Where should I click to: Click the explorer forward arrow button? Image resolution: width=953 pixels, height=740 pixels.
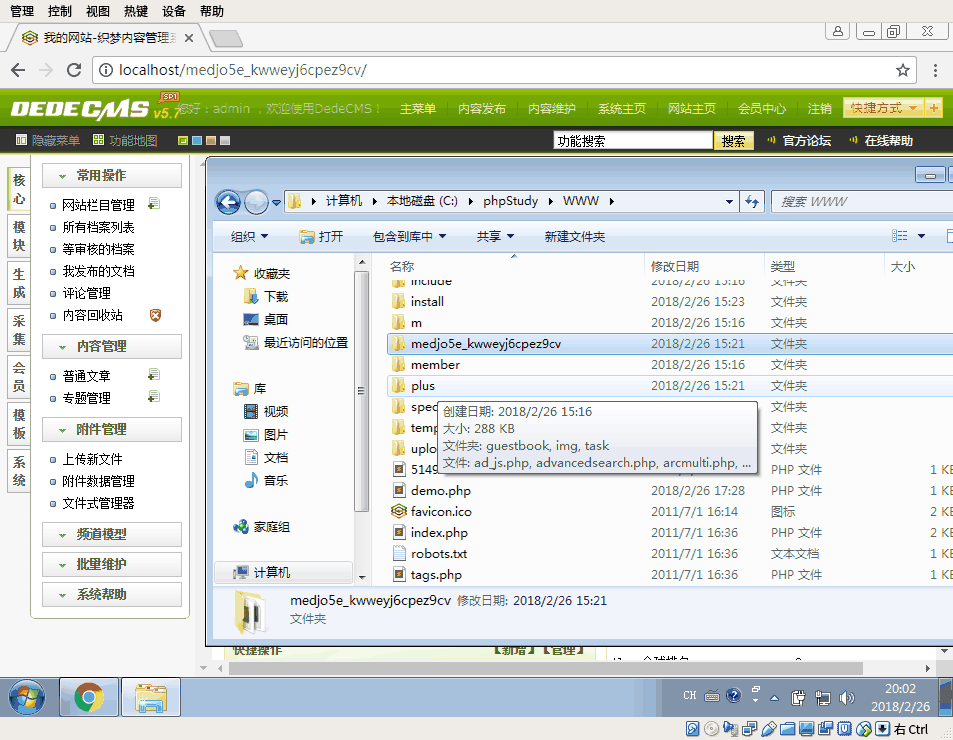point(256,202)
